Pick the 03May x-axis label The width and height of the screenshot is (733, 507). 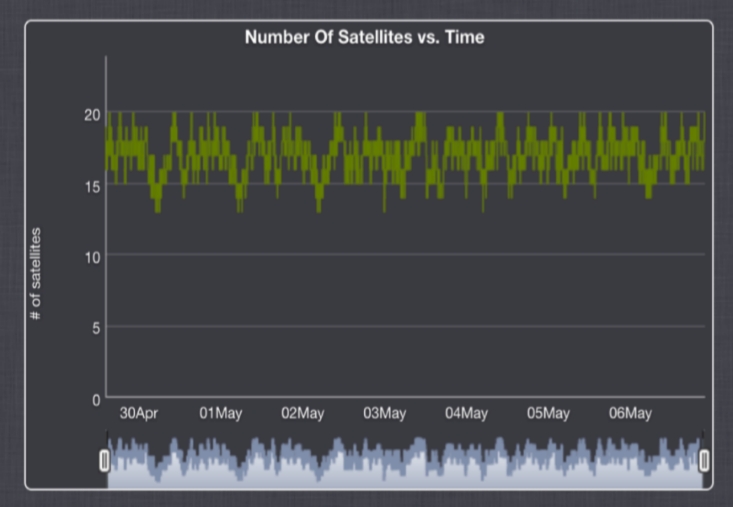385,414
